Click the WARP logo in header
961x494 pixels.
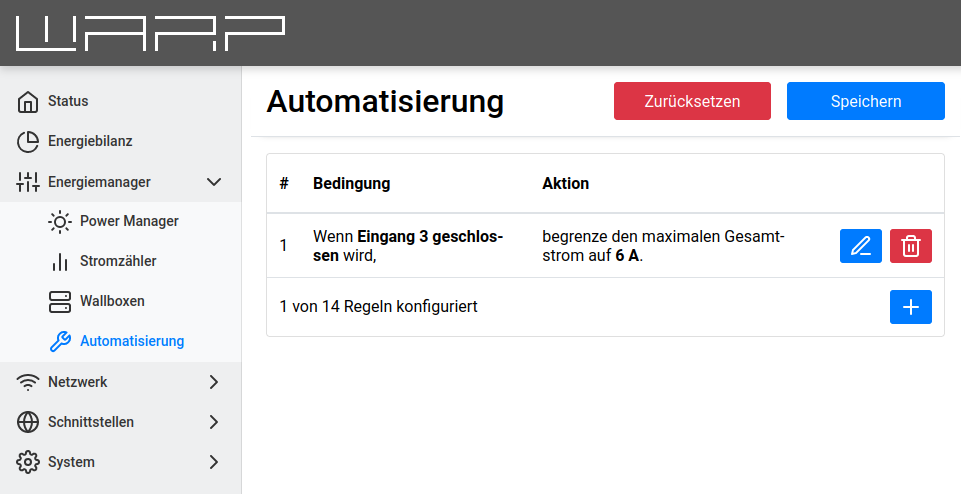pyautogui.click(x=150, y=33)
